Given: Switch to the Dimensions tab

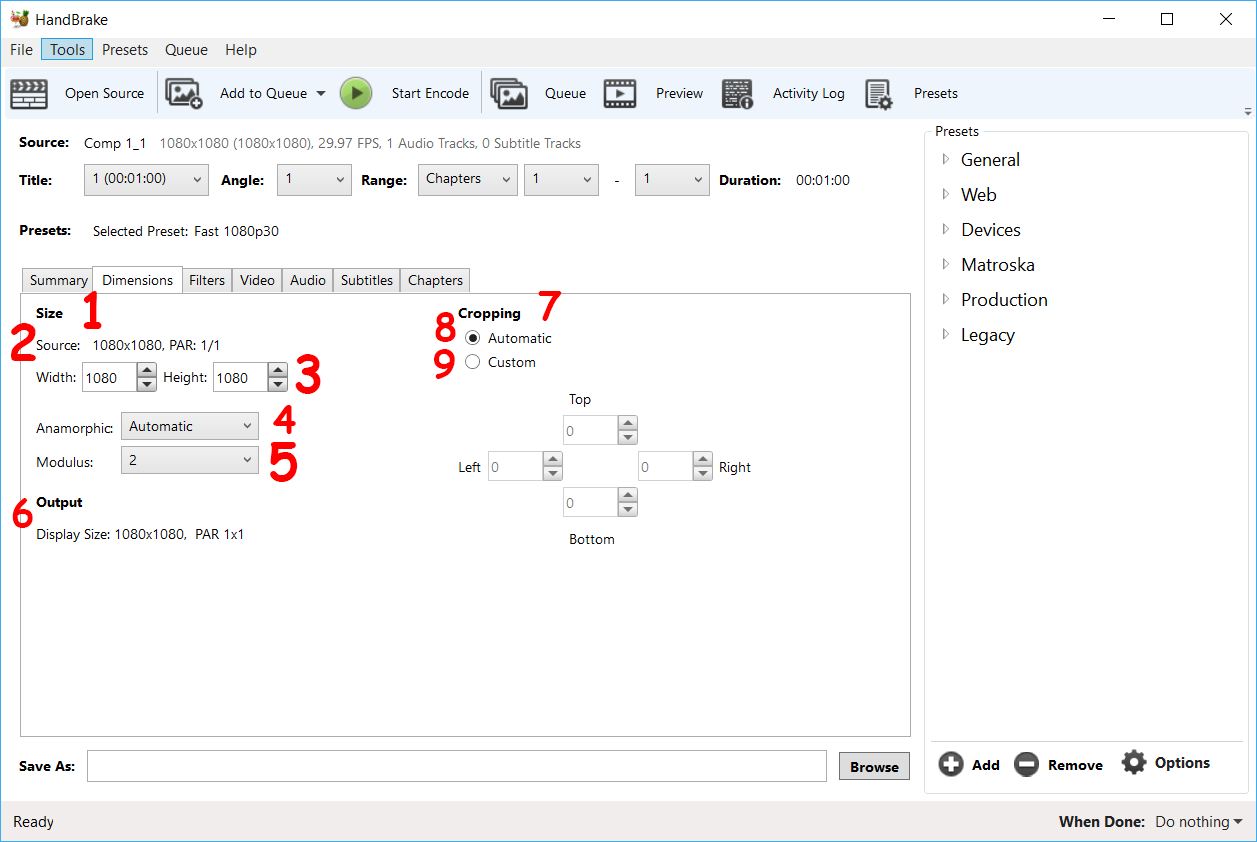Looking at the screenshot, I should (138, 280).
